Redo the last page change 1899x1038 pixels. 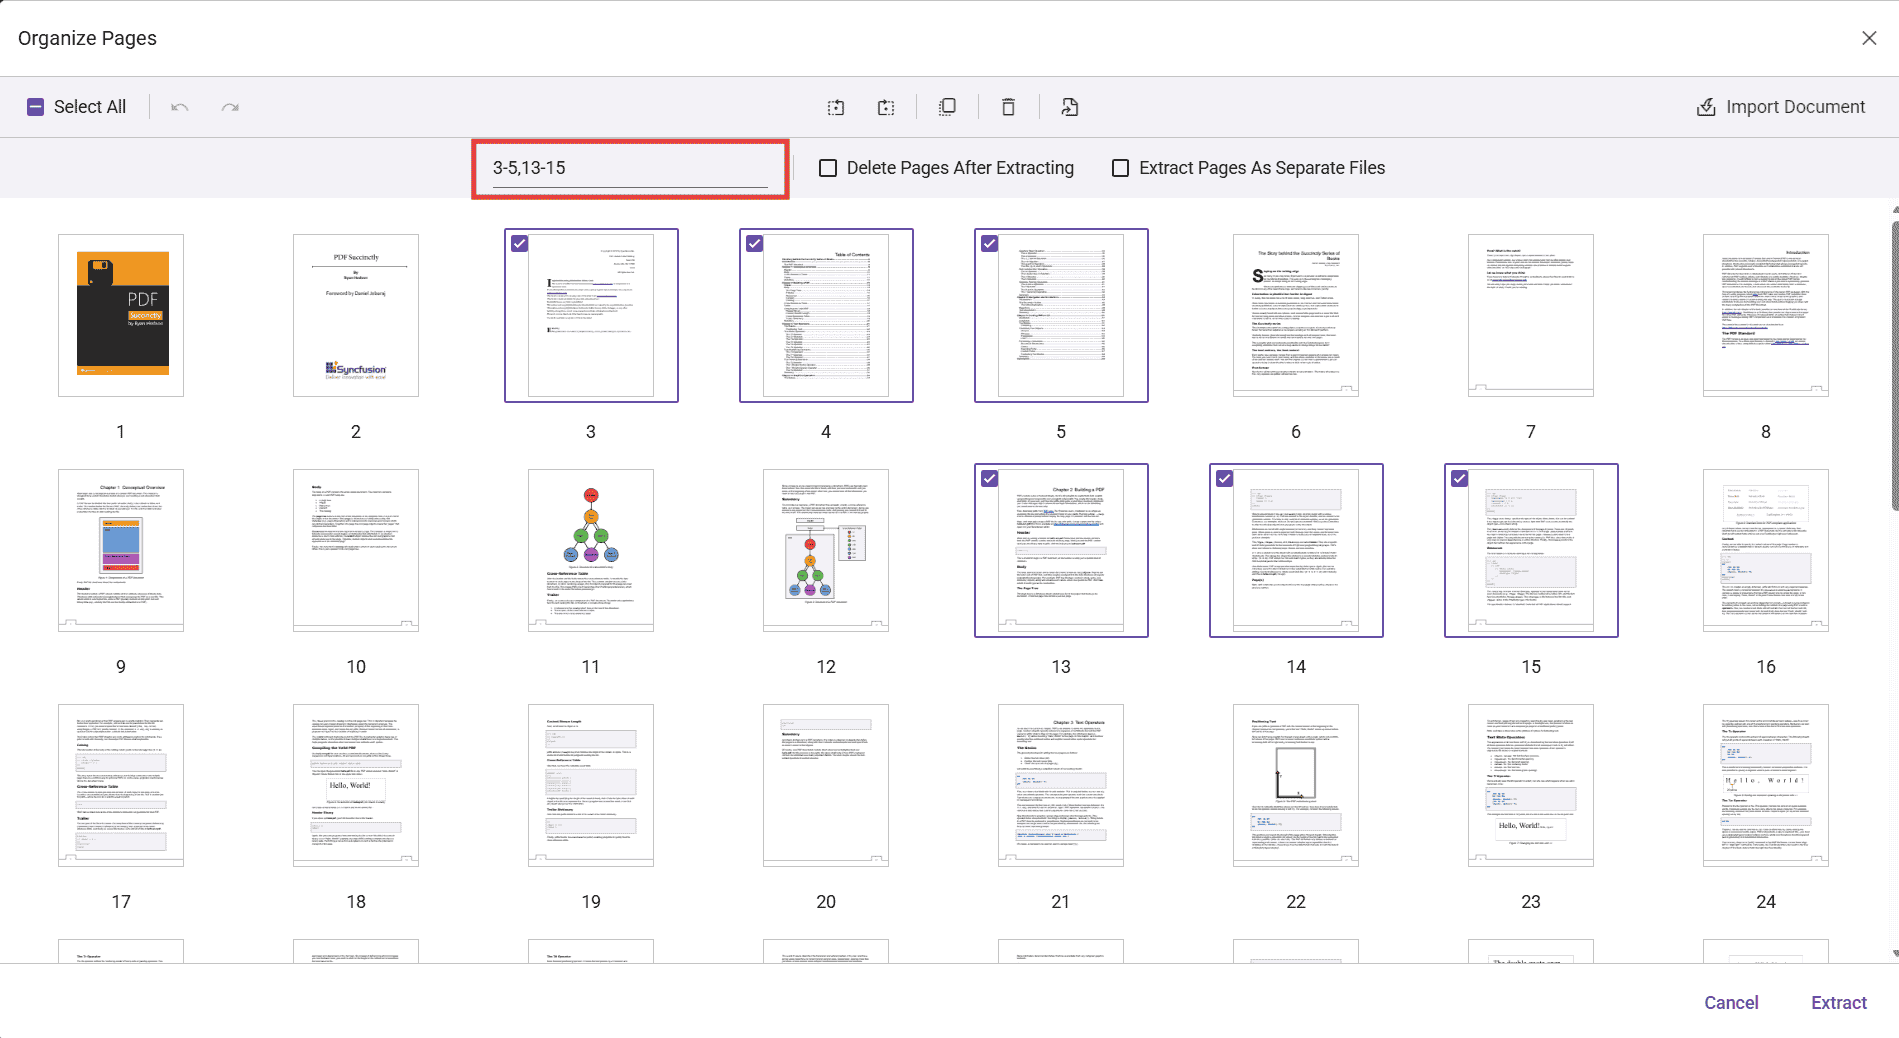pos(229,106)
